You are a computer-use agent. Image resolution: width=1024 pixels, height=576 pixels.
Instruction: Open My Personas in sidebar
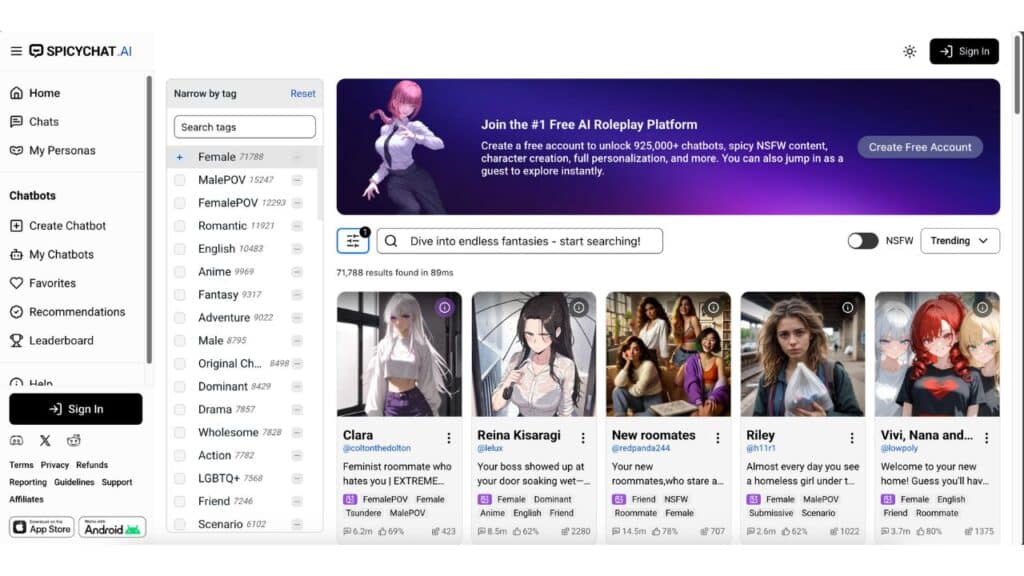pos(62,150)
